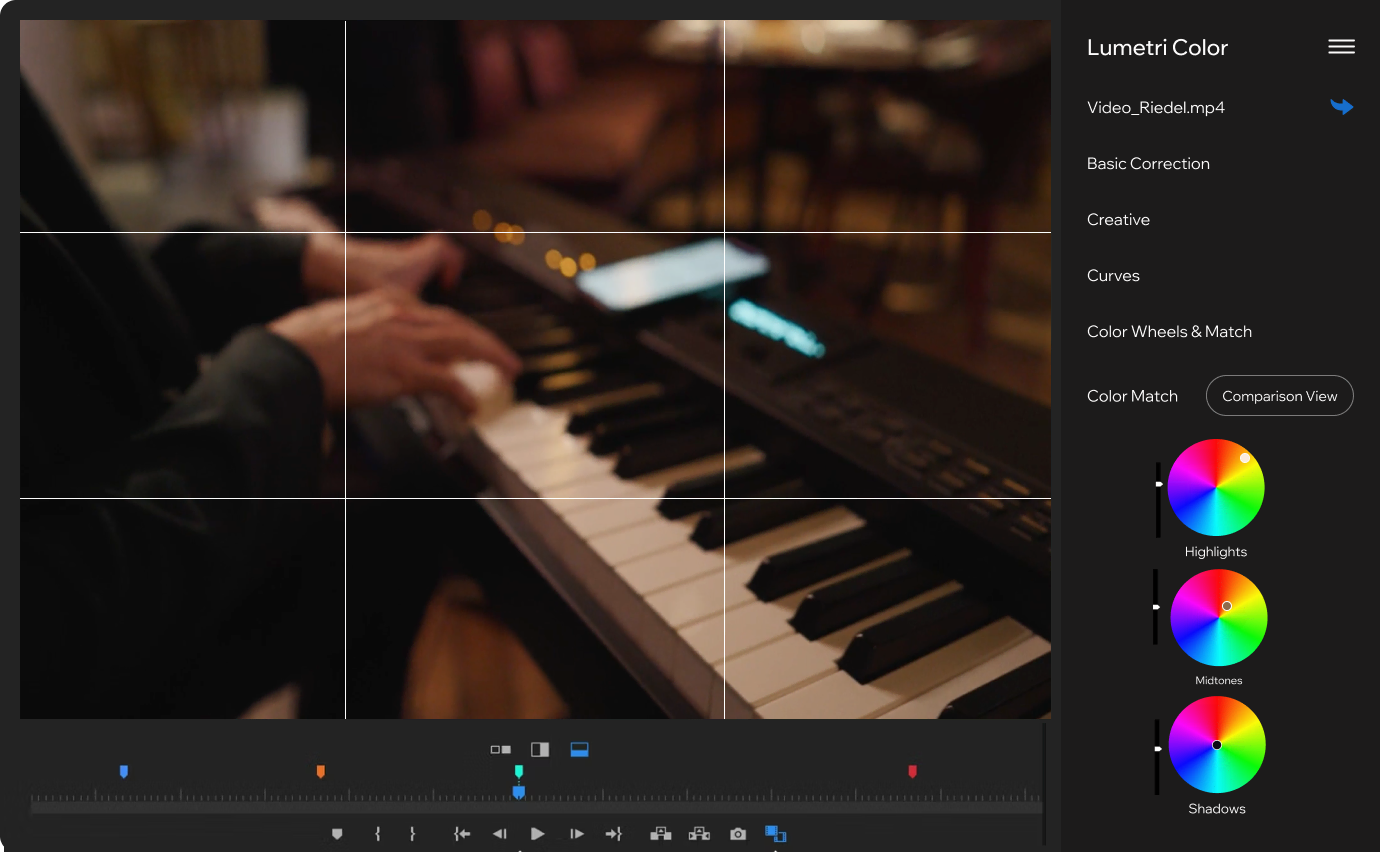Click the Shadows wheel label
The image size is (1380, 852).
click(x=1217, y=809)
